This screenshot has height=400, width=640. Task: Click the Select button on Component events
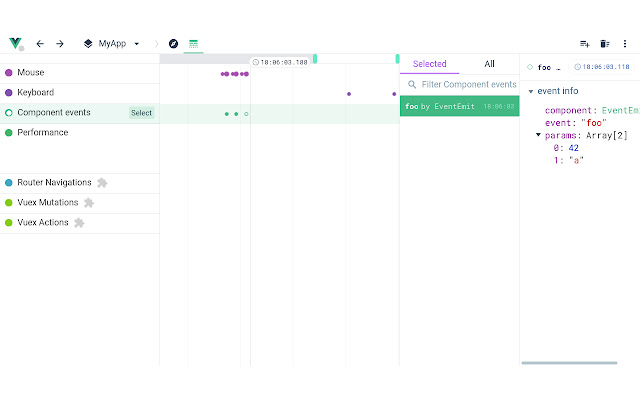[x=142, y=113]
